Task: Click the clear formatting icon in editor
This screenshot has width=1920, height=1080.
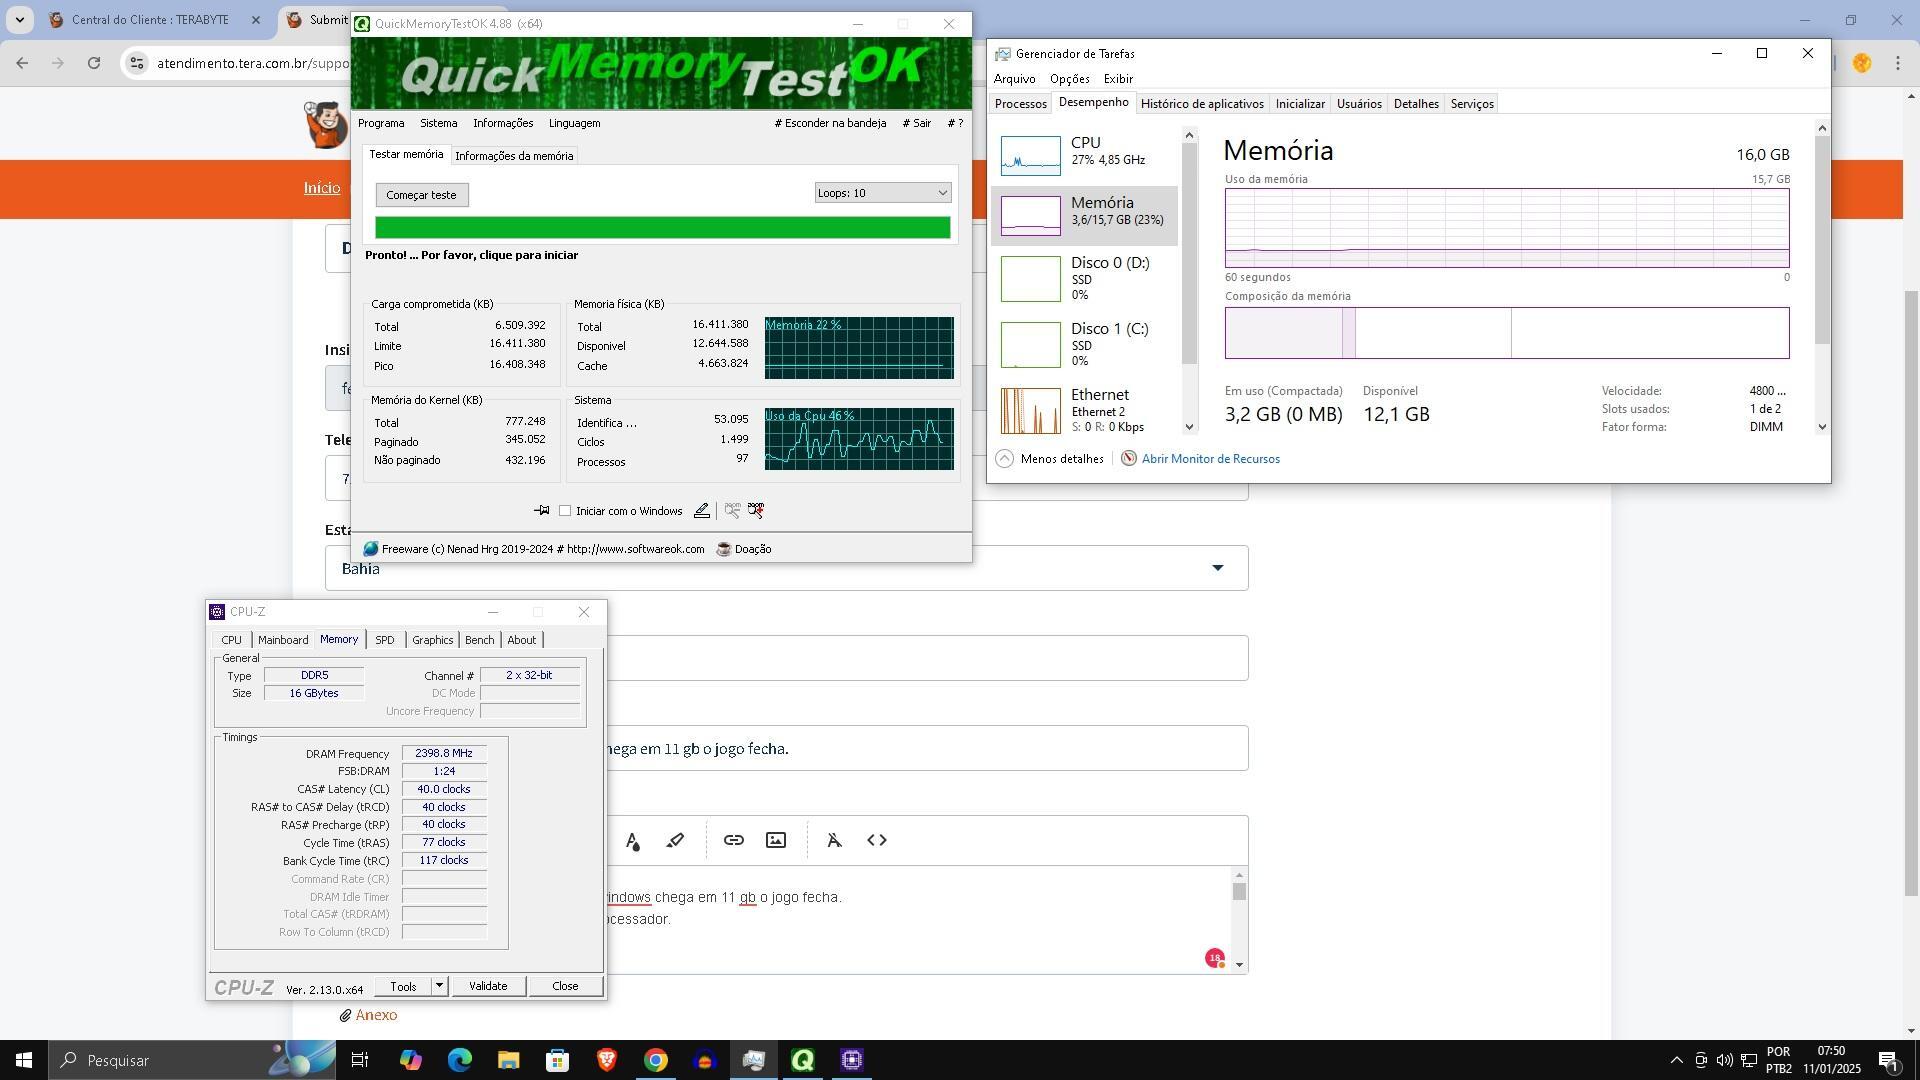Action: [834, 840]
